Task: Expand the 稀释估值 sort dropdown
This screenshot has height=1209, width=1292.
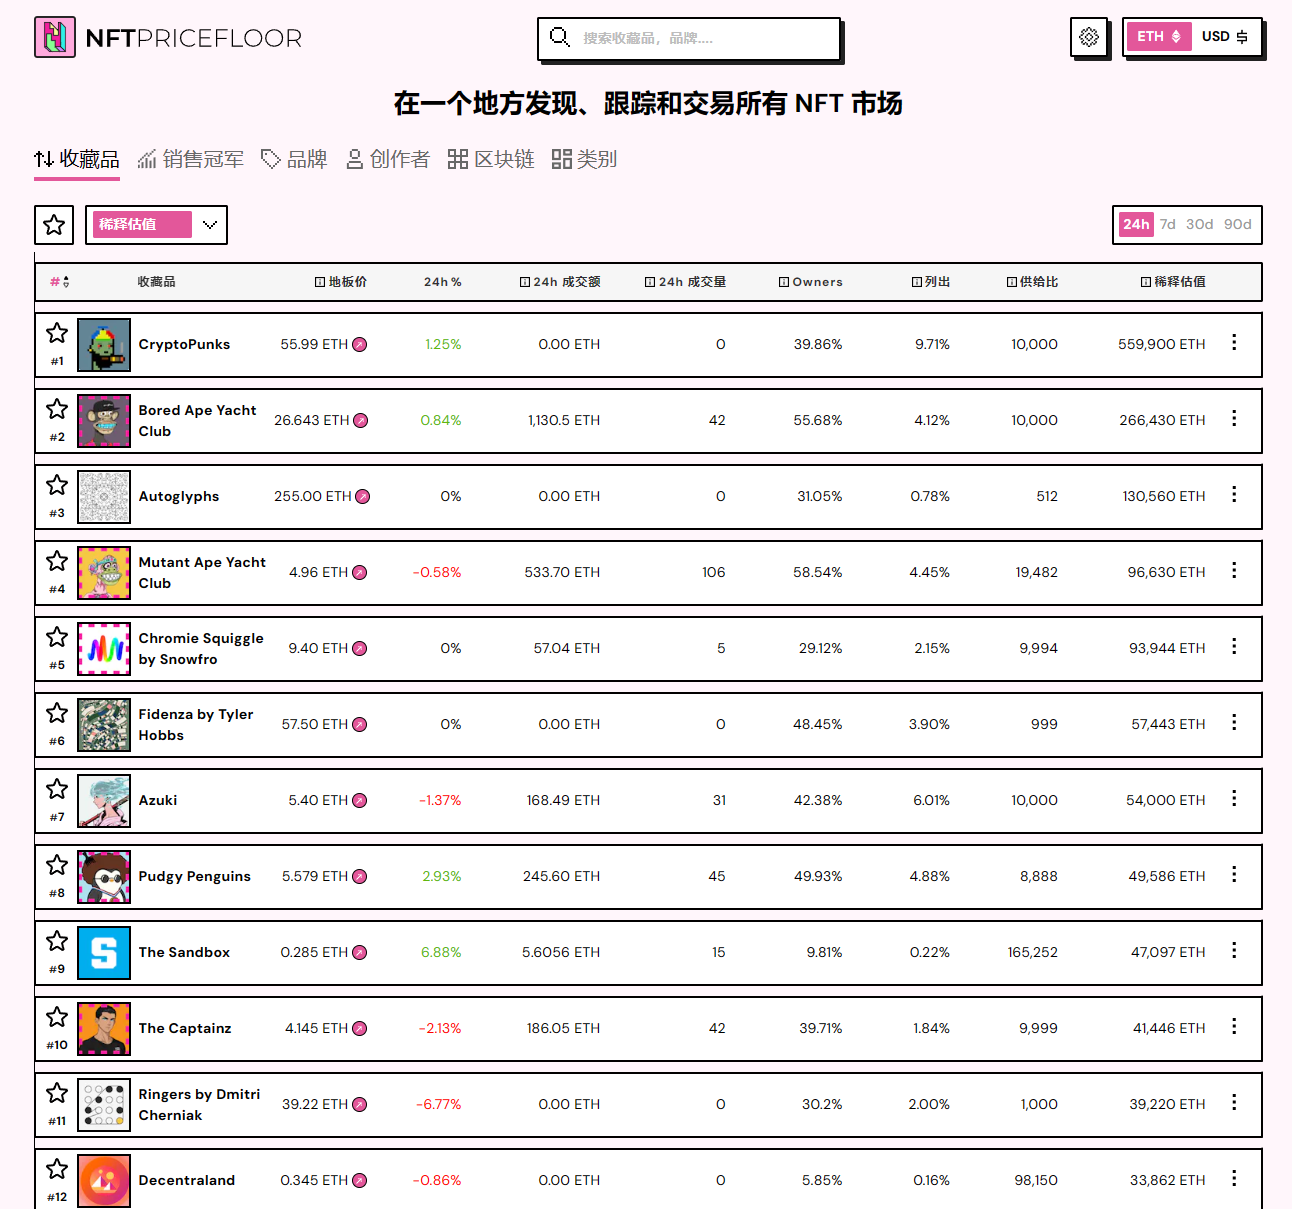Action: point(156,225)
